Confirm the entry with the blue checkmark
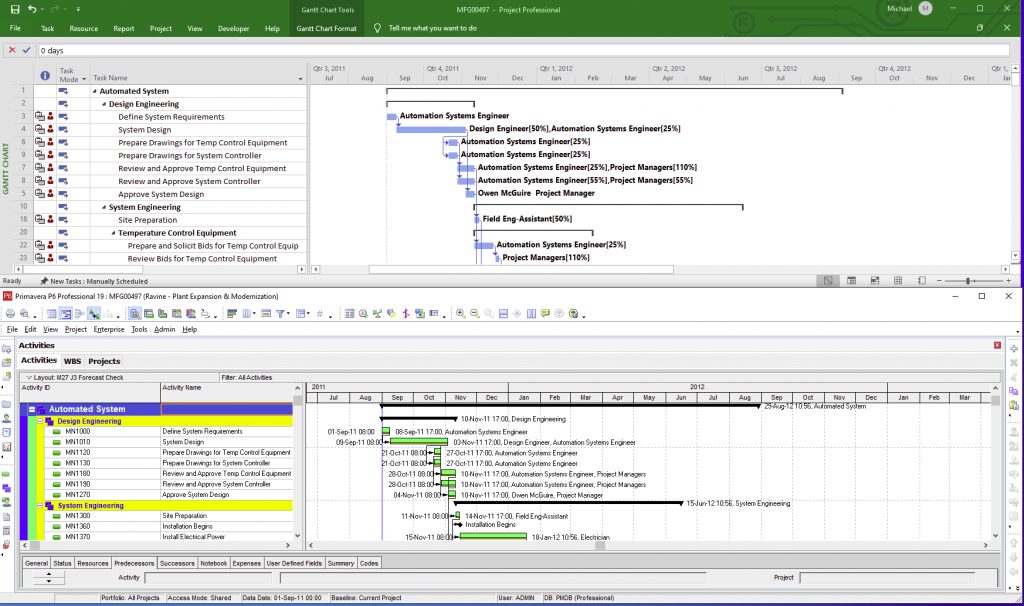The width and height of the screenshot is (1024, 606). (x=27, y=50)
